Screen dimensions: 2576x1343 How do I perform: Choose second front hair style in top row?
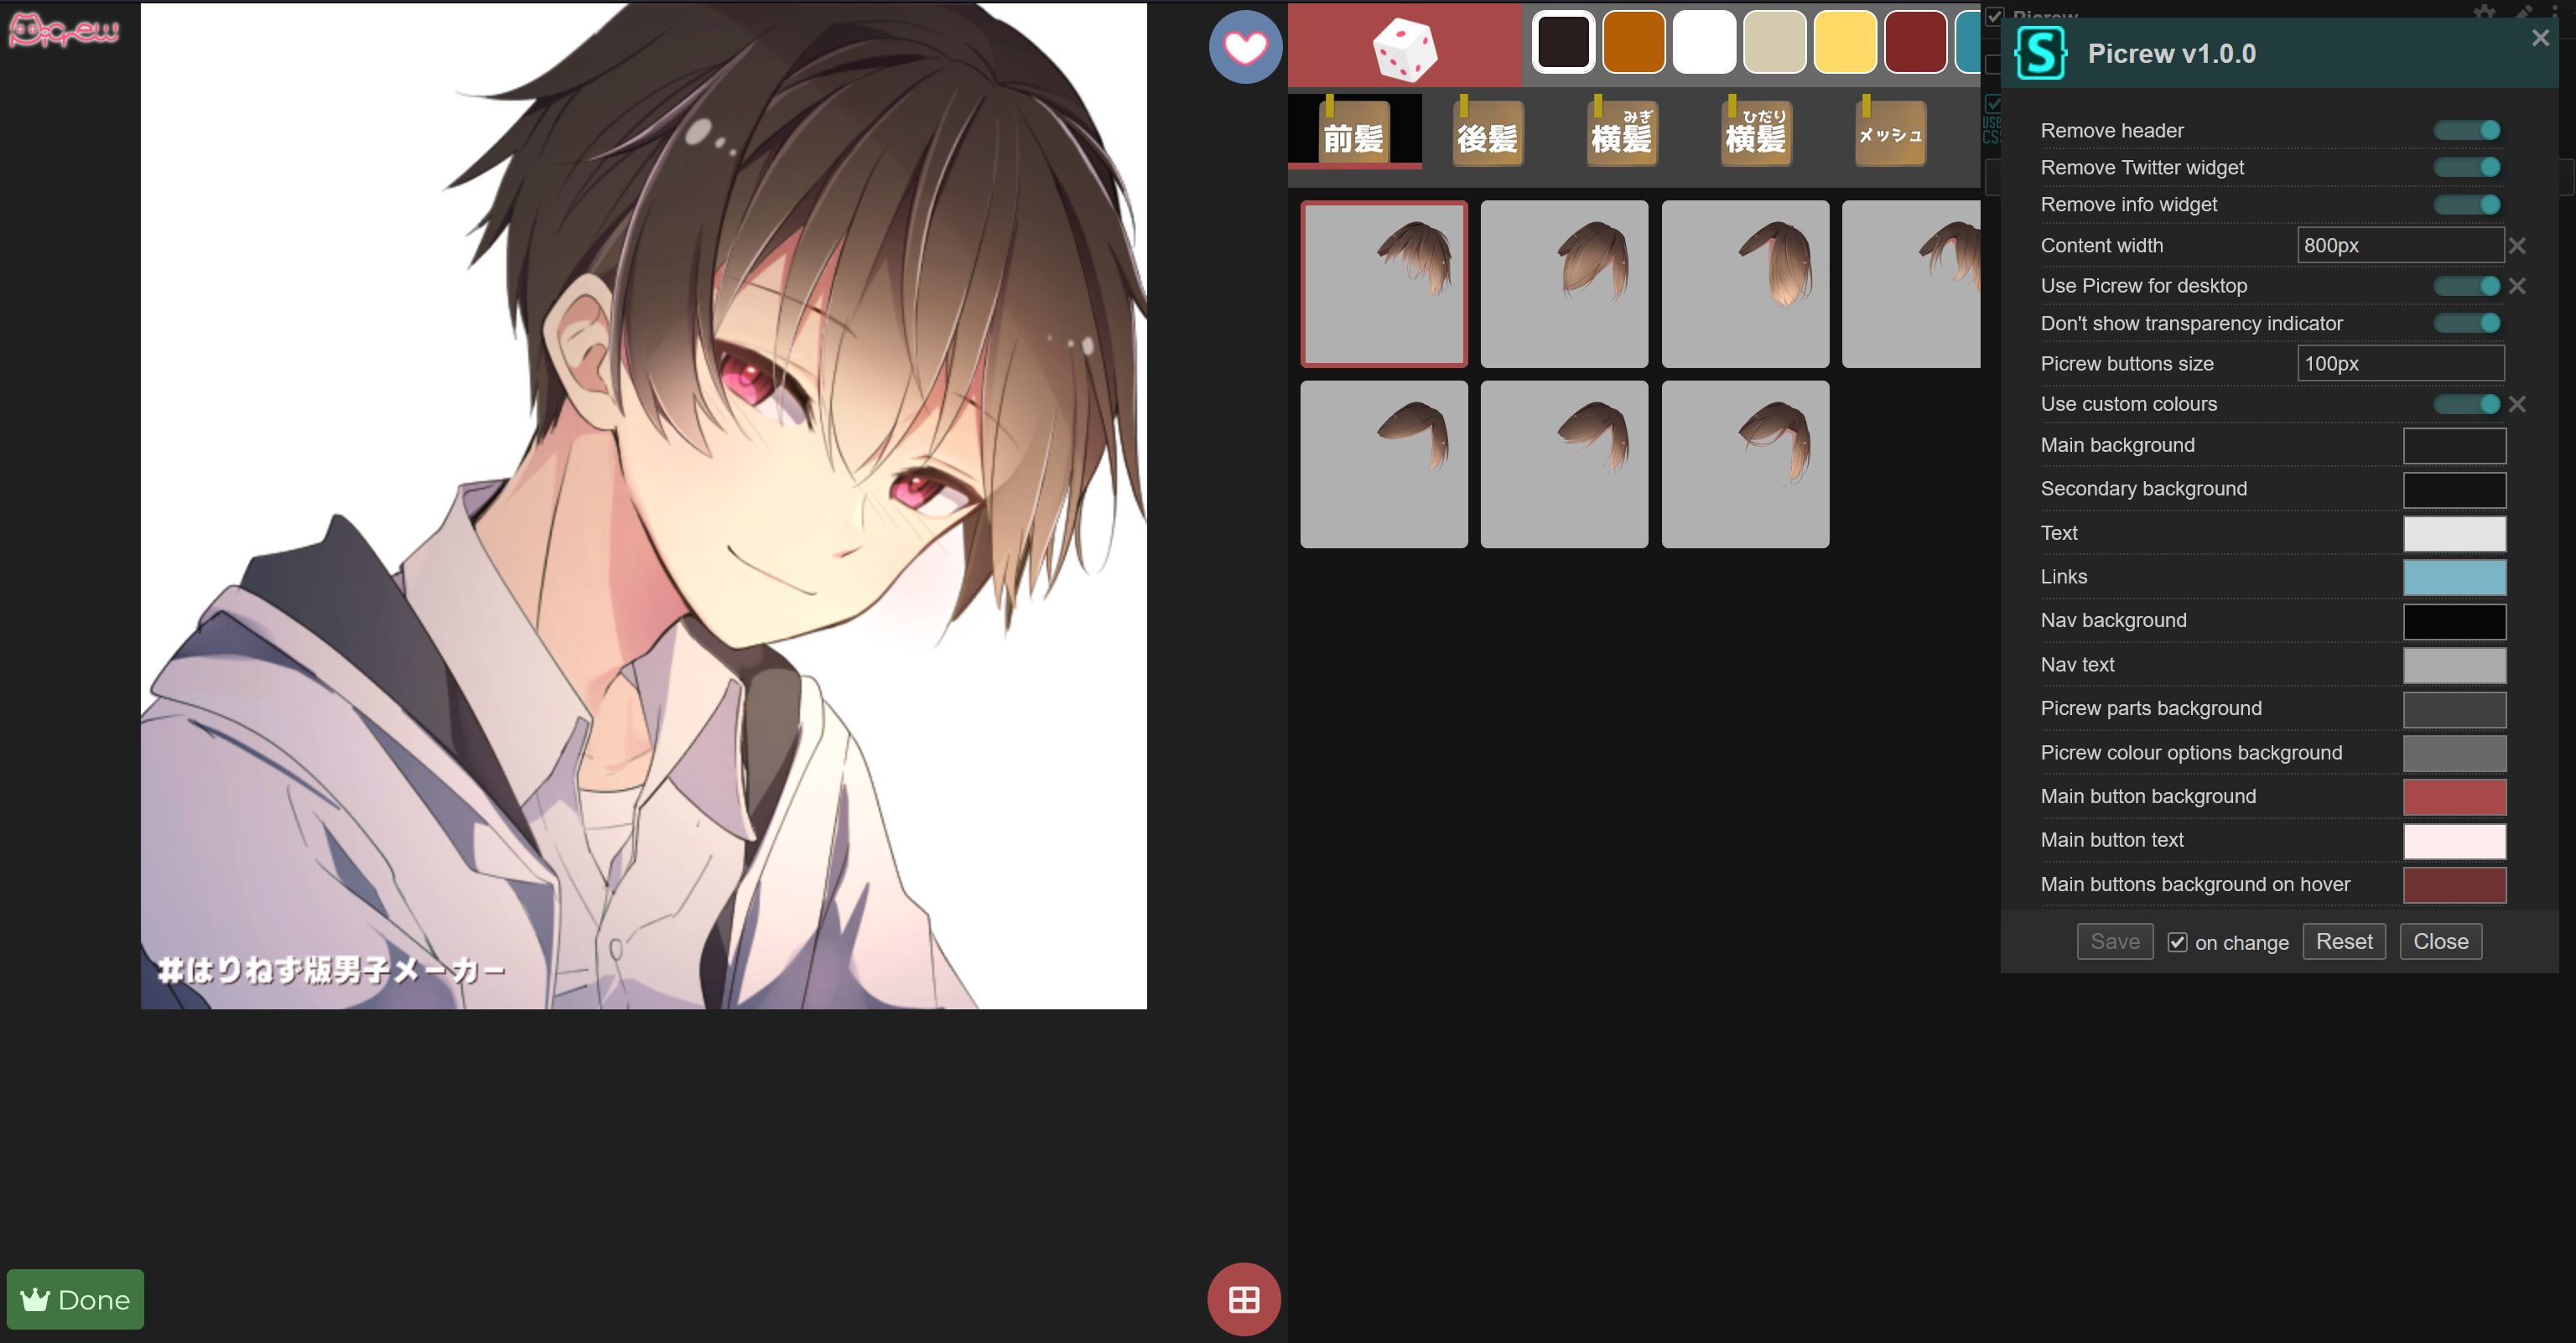1564,284
